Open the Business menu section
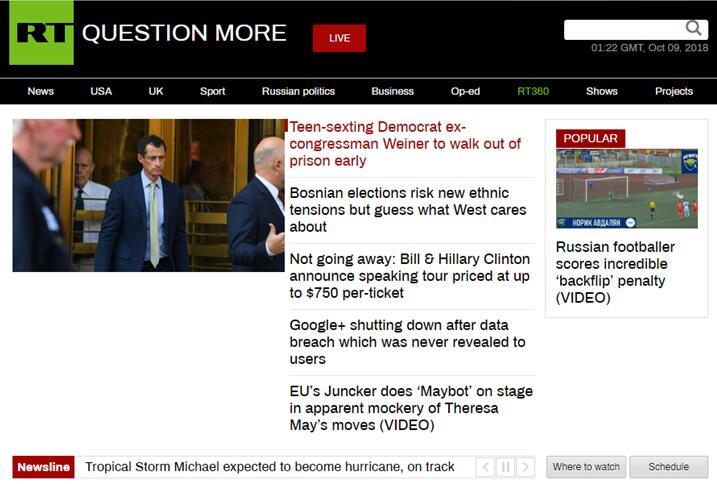The image size is (717, 484). click(x=392, y=91)
